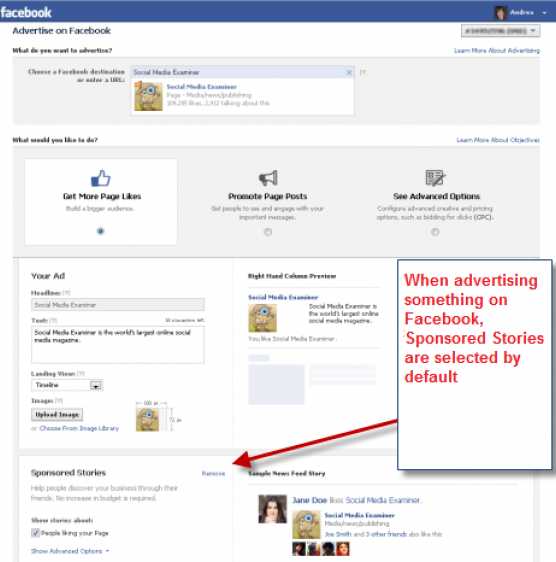Click the ad image preview thumbnail
The width and height of the screenshot is (556, 562).
pyautogui.click(x=147, y=420)
